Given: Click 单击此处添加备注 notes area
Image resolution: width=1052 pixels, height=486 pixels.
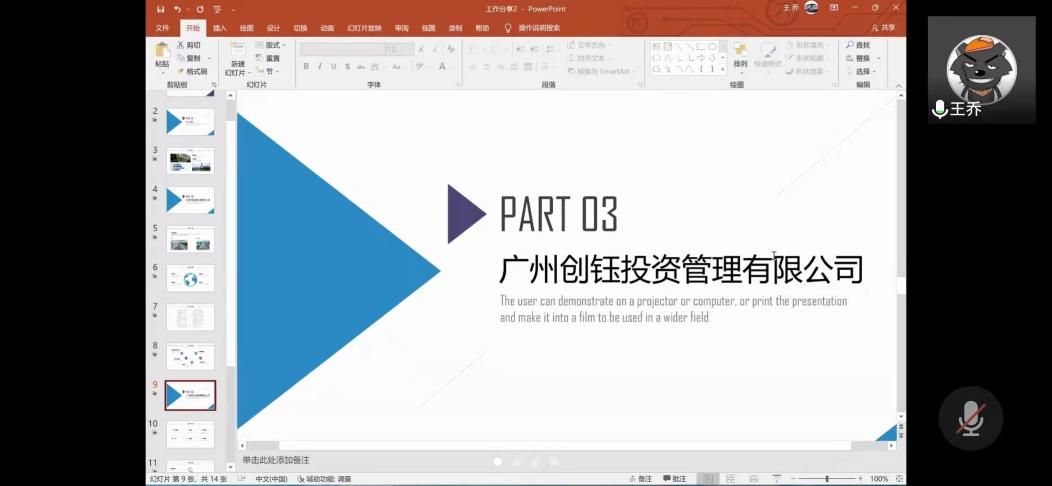Looking at the screenshot, I should (276, 460).
